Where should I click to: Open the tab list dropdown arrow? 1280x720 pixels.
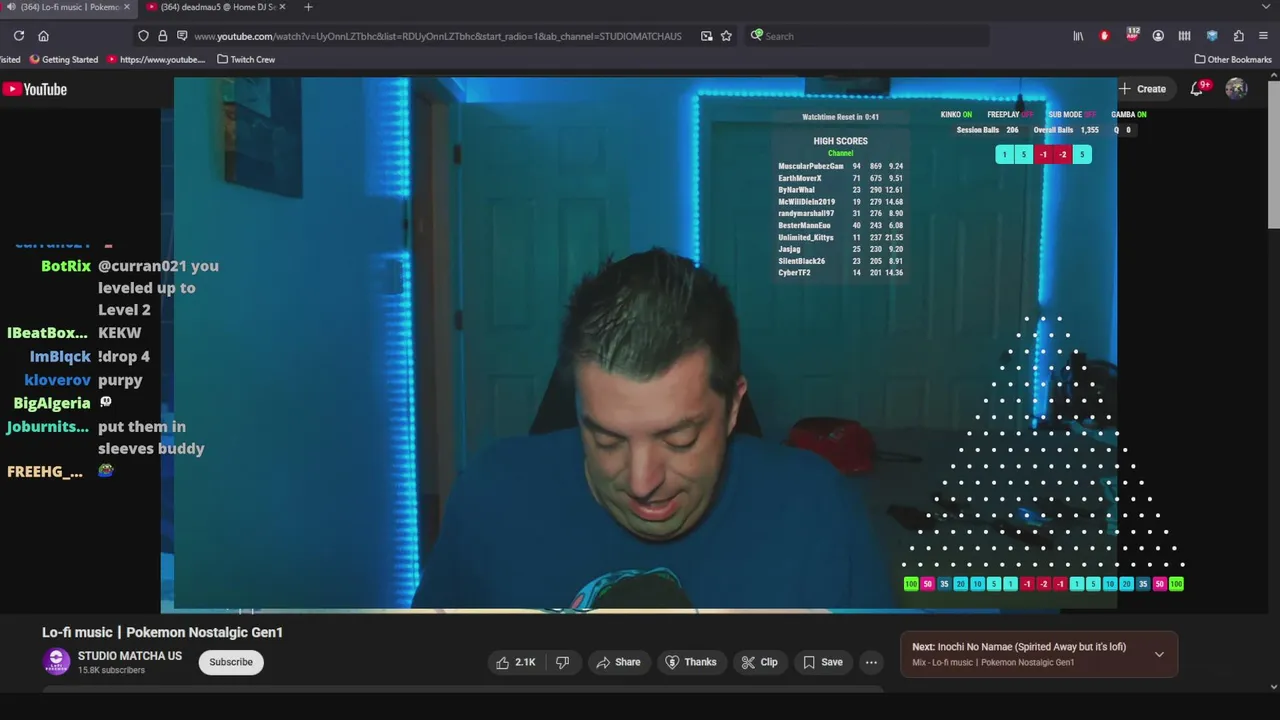[1266, 7]
